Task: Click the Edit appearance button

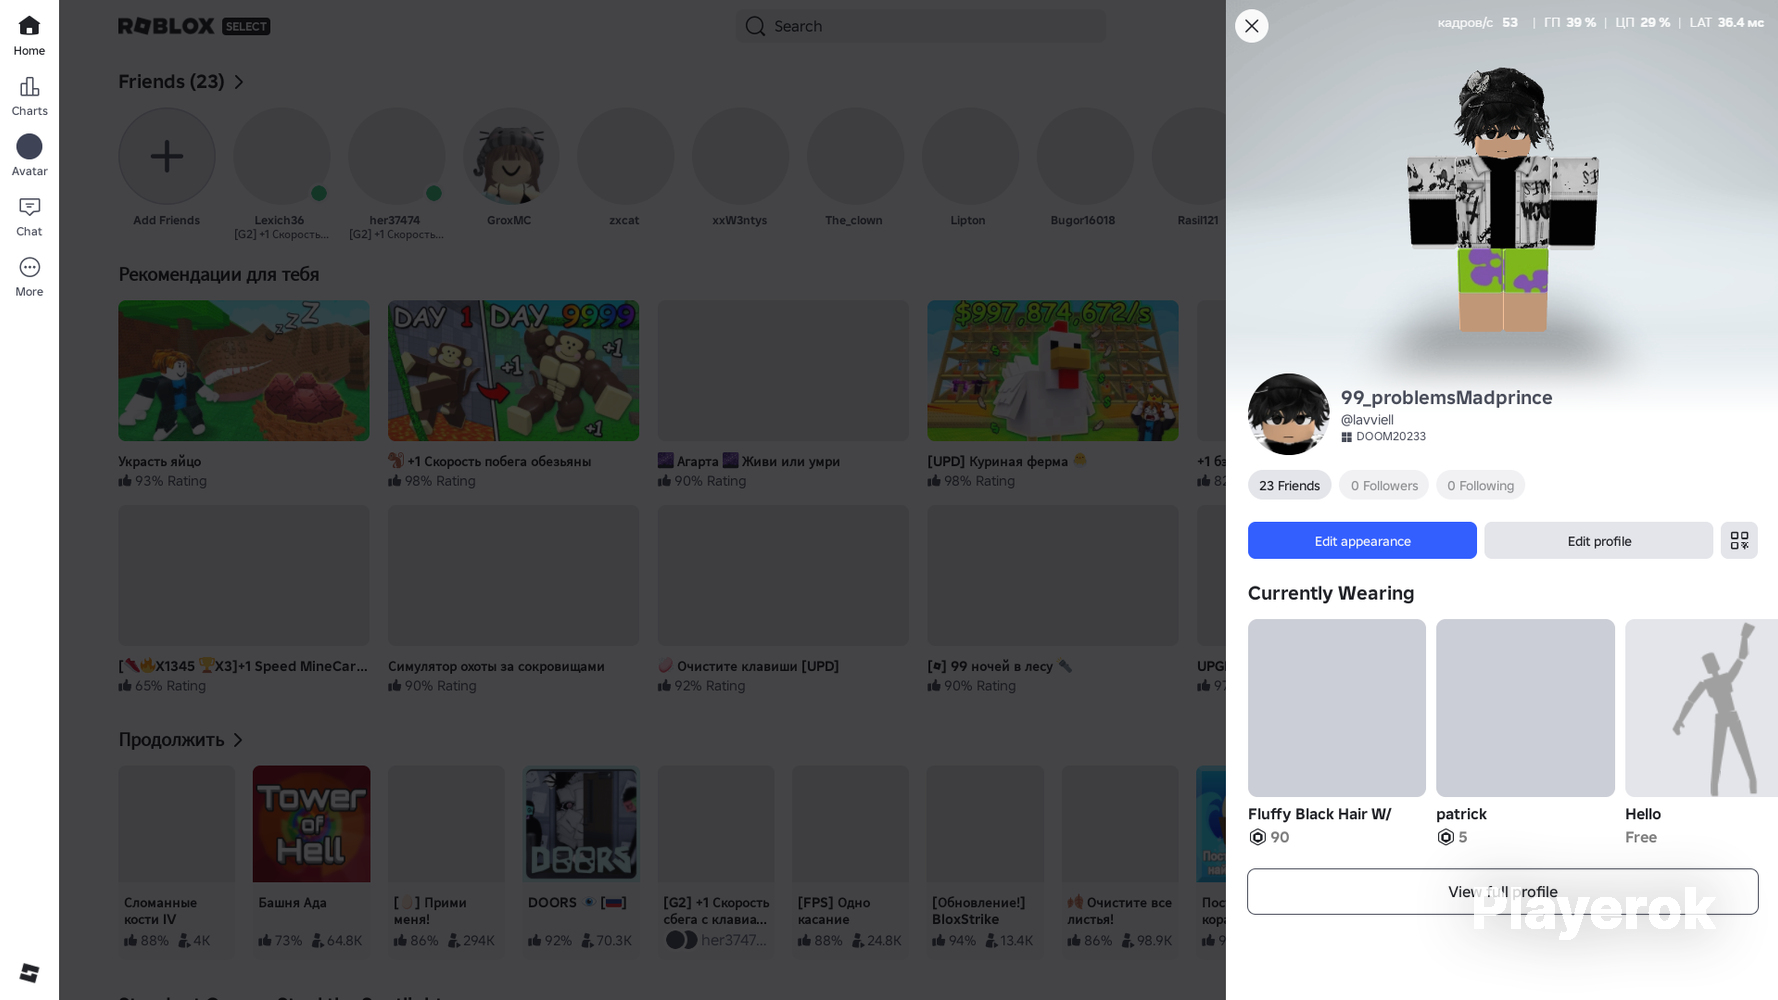Action: pyautogui.click(x=1362, y=540)
